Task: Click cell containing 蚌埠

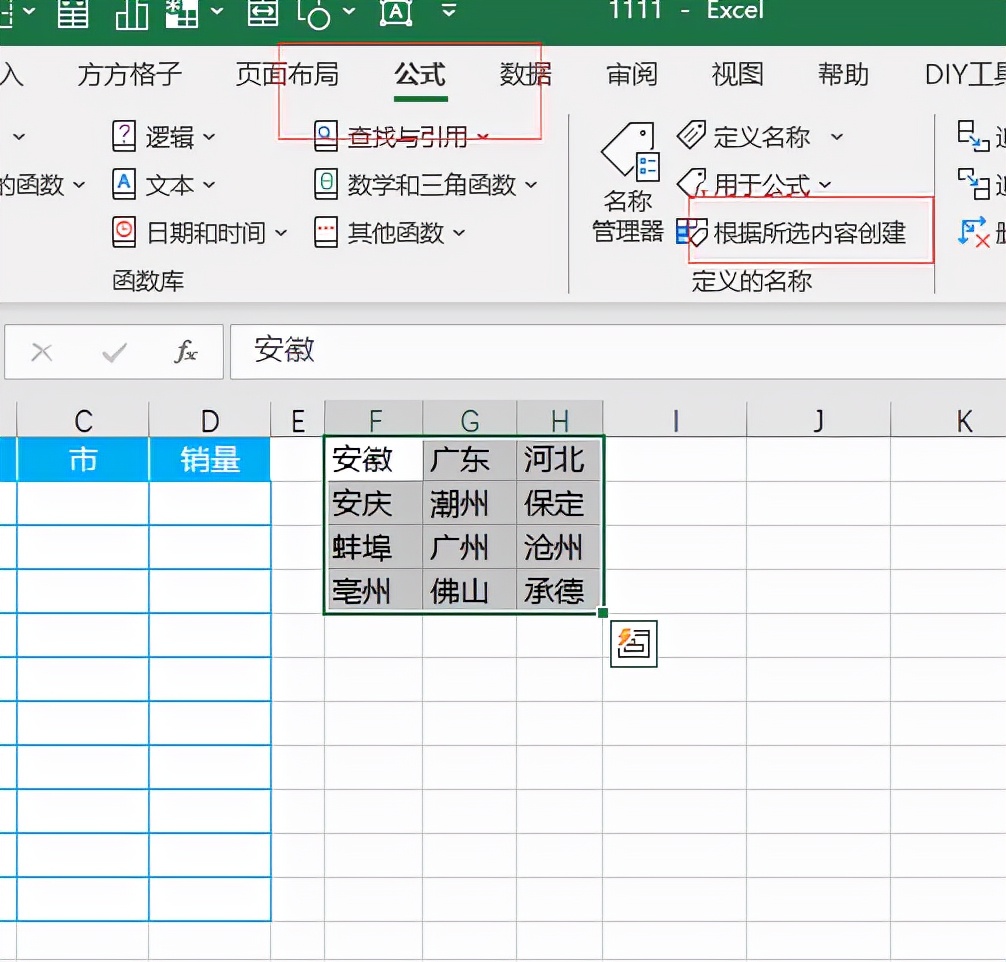Action: (374, 547)
